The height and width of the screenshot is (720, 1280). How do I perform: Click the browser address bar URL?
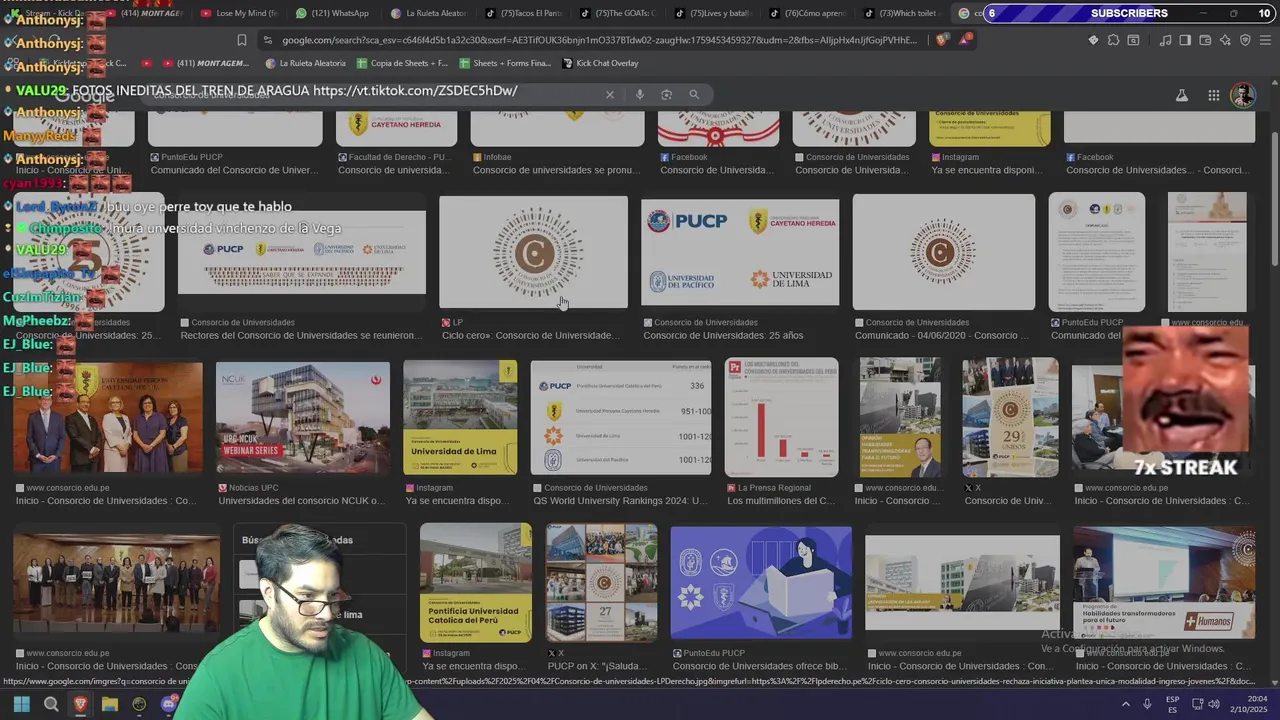click(598, 40)
